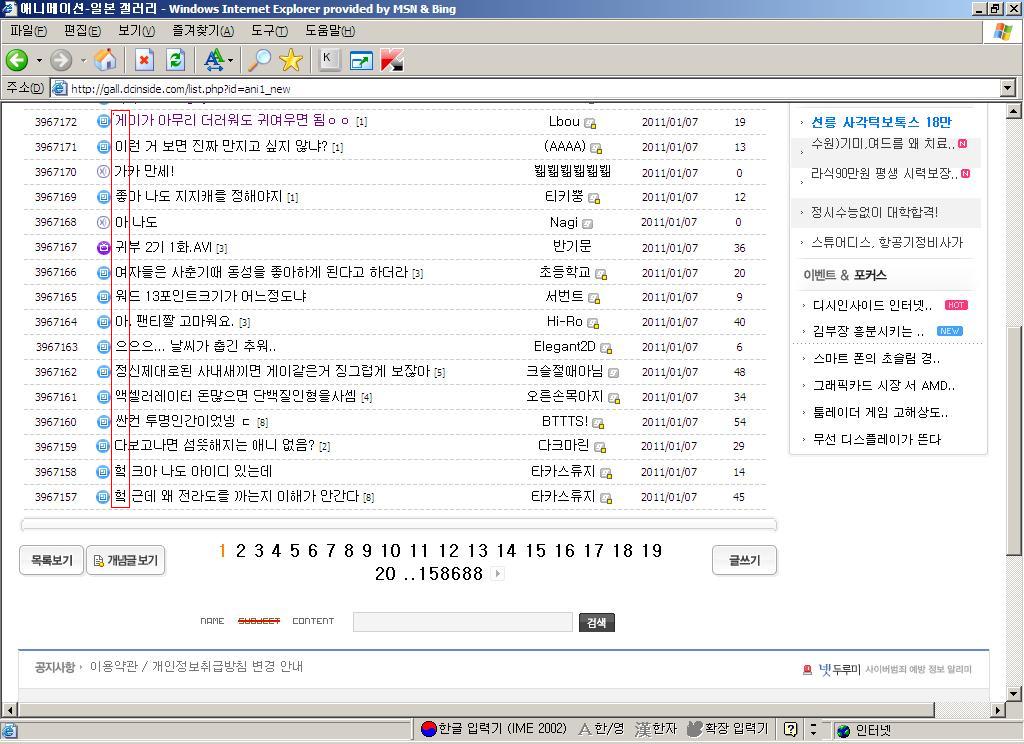Expand the address bar dropdown

point(1007,88)
